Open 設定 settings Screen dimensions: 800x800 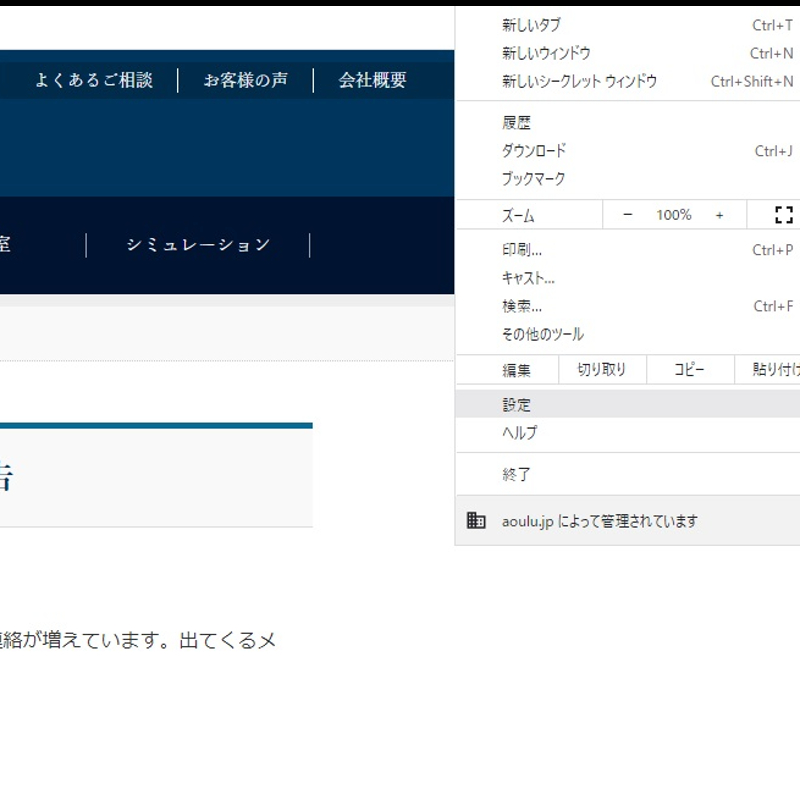[x=628, y=405]
